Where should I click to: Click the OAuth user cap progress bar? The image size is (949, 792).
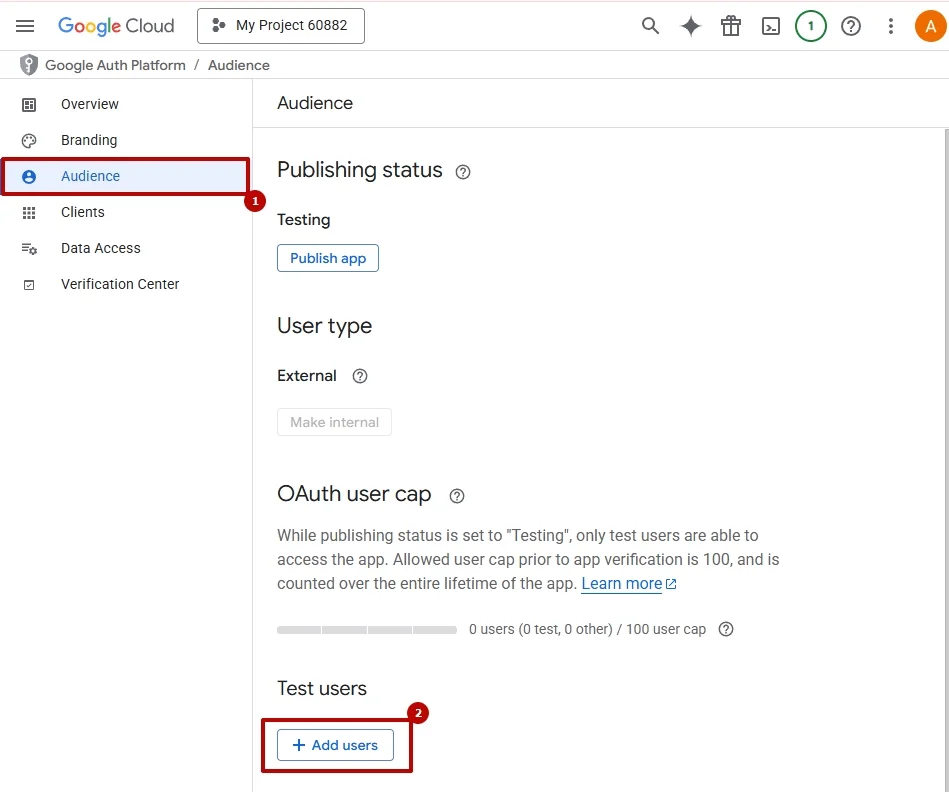[367, 630]
